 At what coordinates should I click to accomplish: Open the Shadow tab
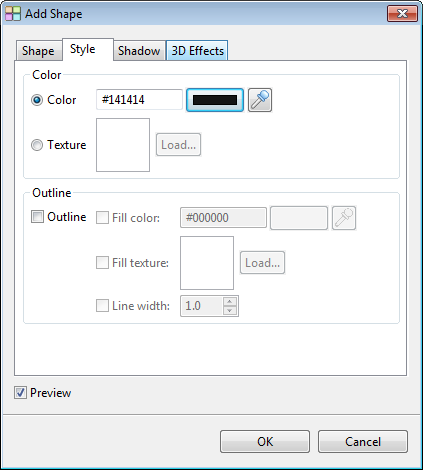point(139,51)
